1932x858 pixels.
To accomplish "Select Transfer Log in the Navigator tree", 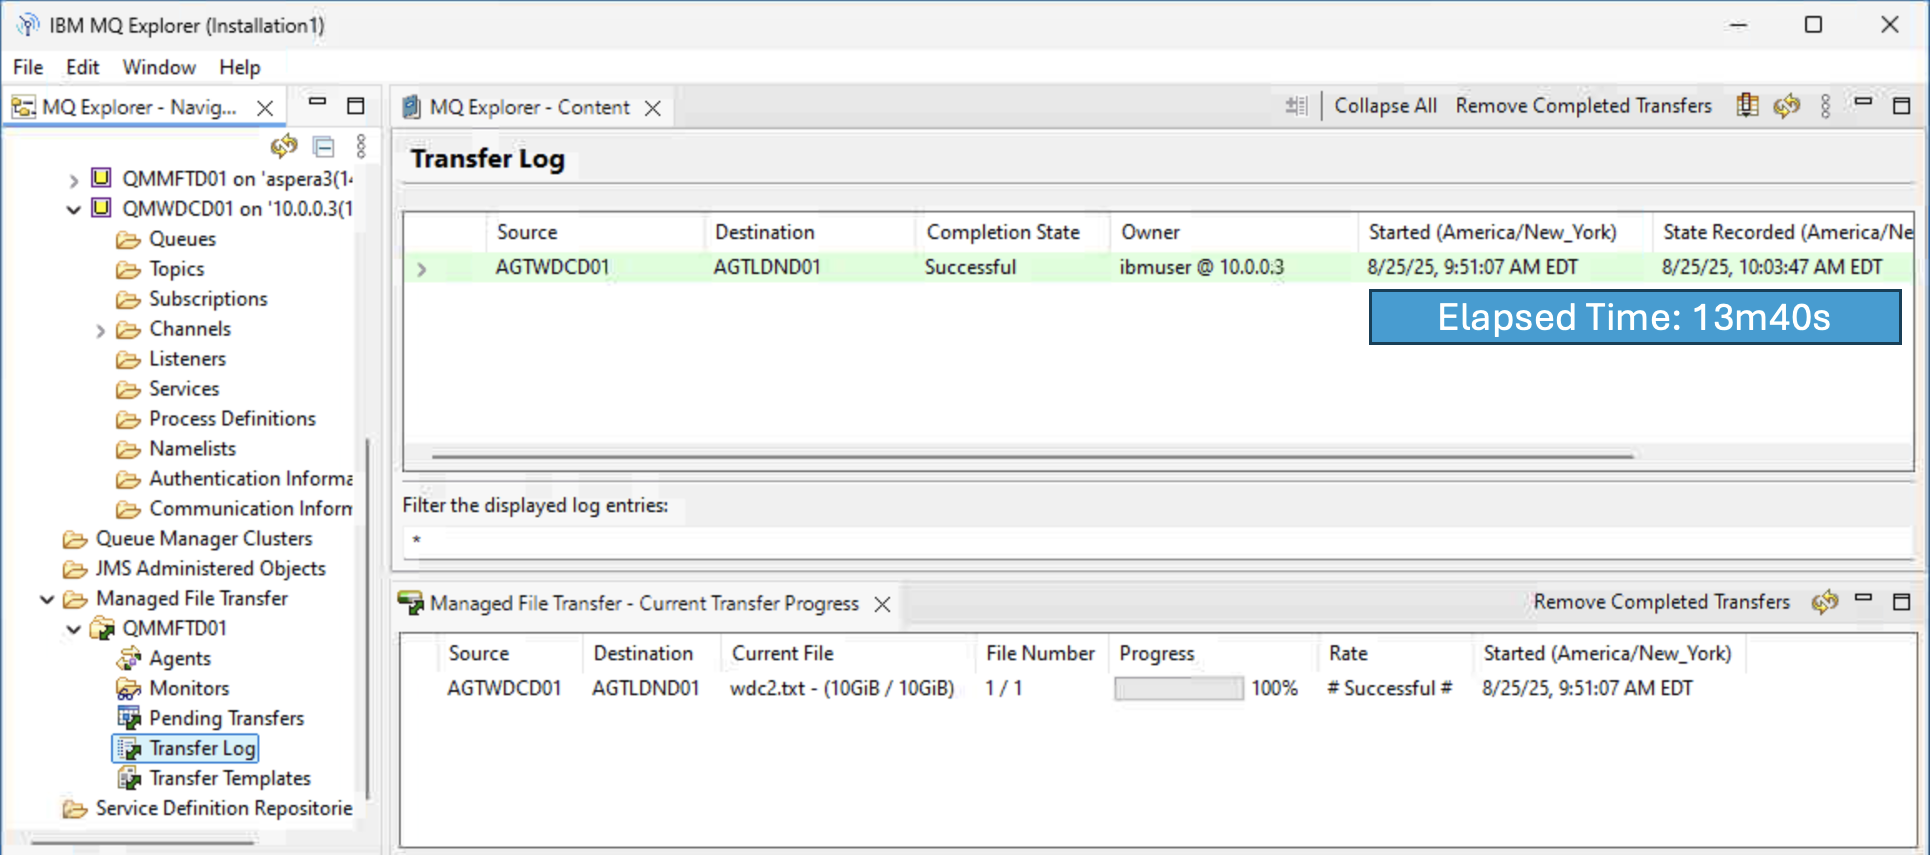I will point(202,748).
